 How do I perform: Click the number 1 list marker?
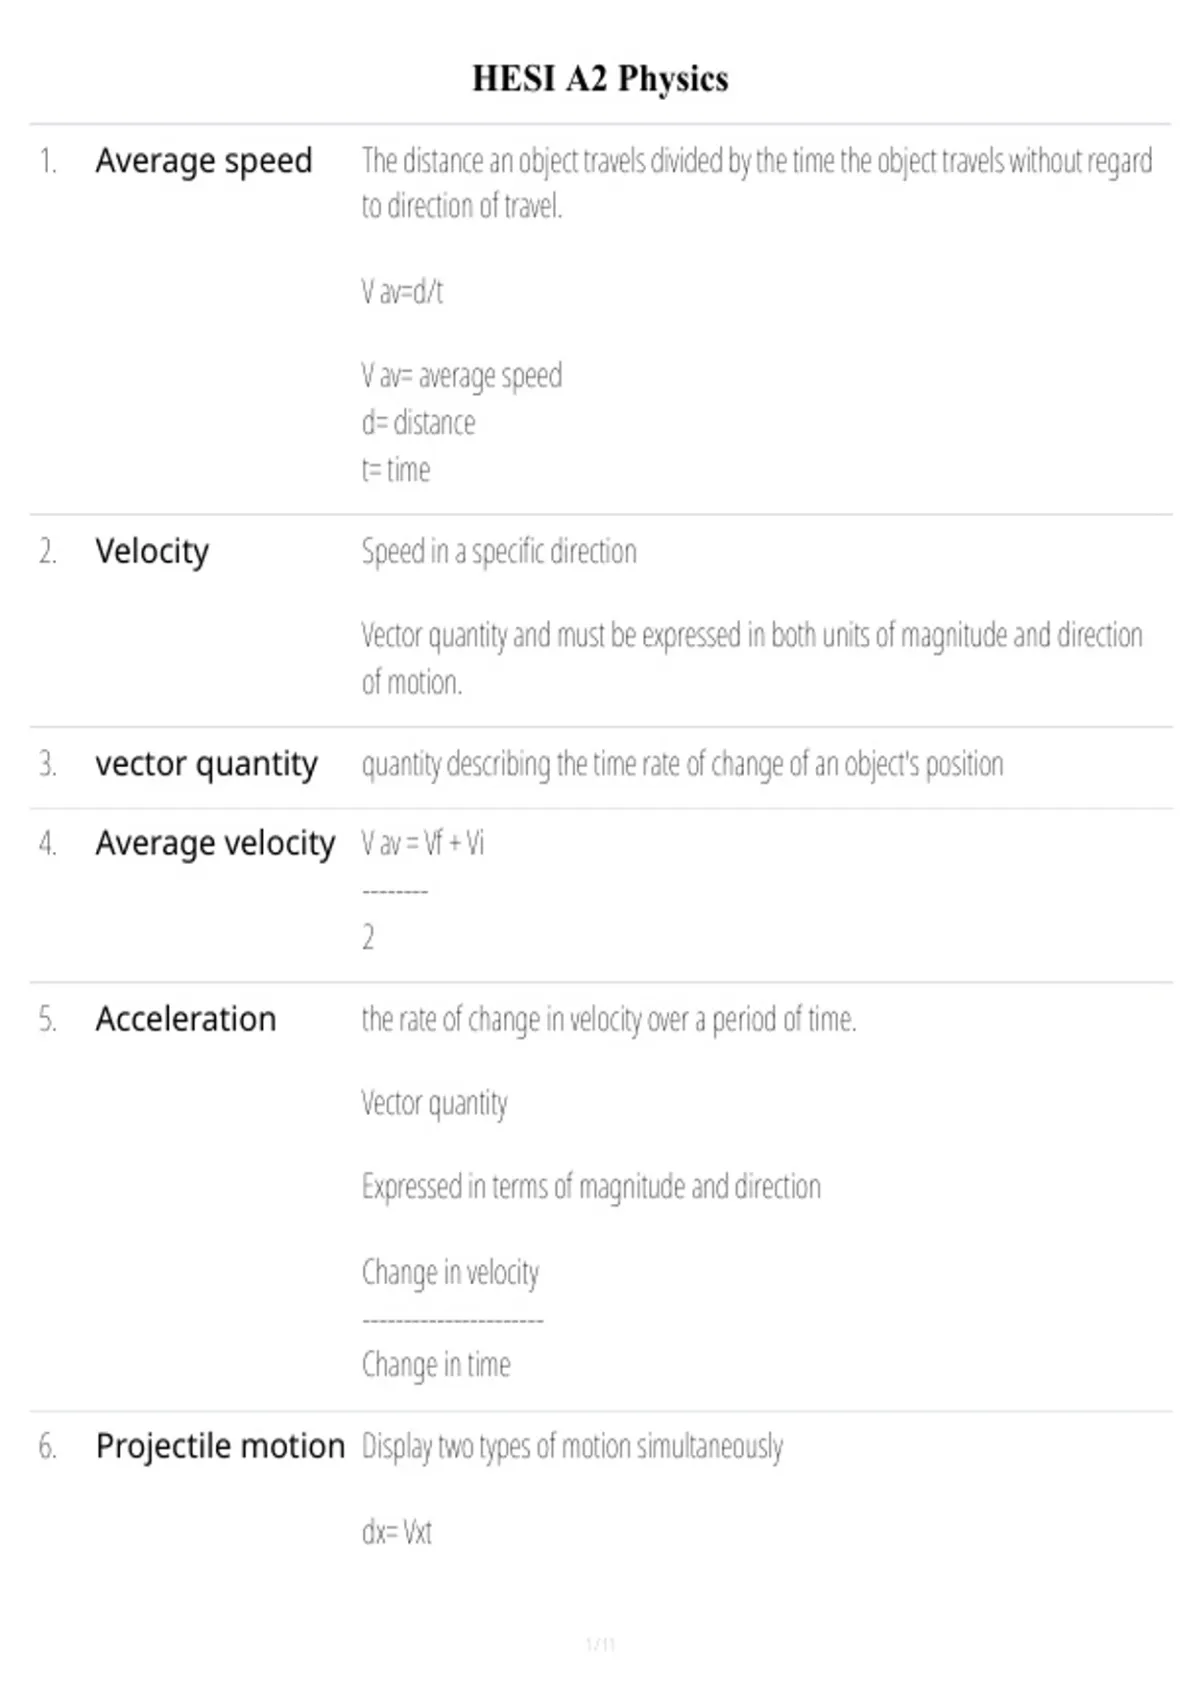(48, 161)
